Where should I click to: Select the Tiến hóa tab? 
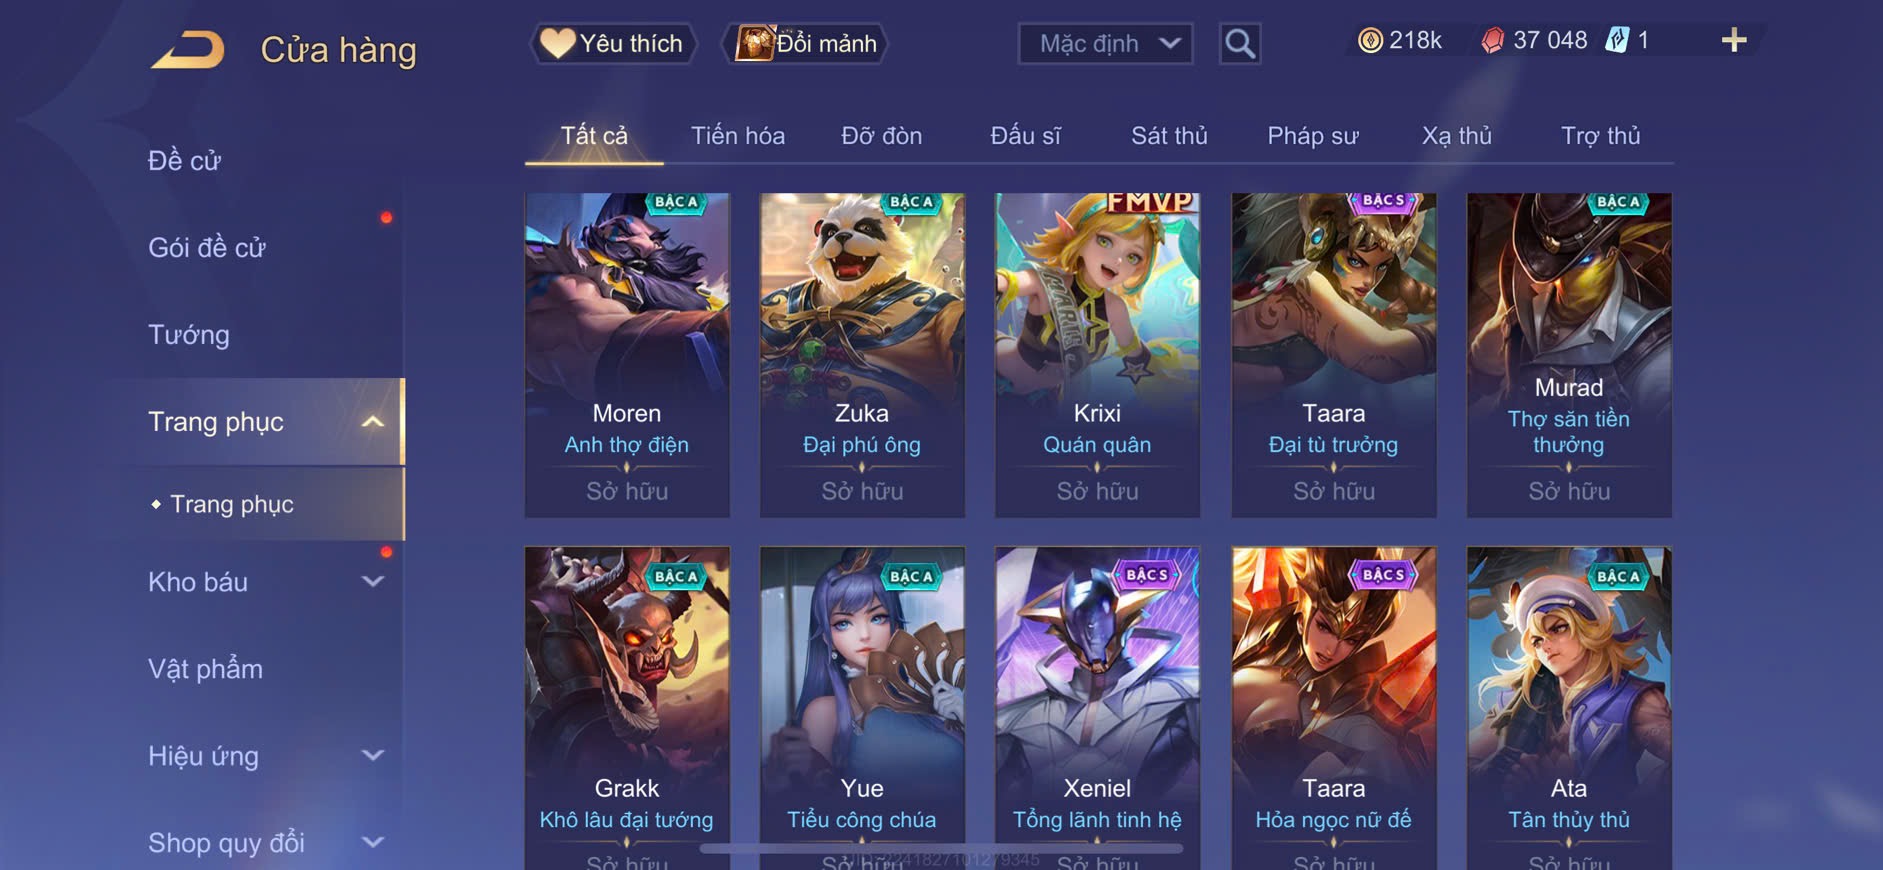pos(738,136)
